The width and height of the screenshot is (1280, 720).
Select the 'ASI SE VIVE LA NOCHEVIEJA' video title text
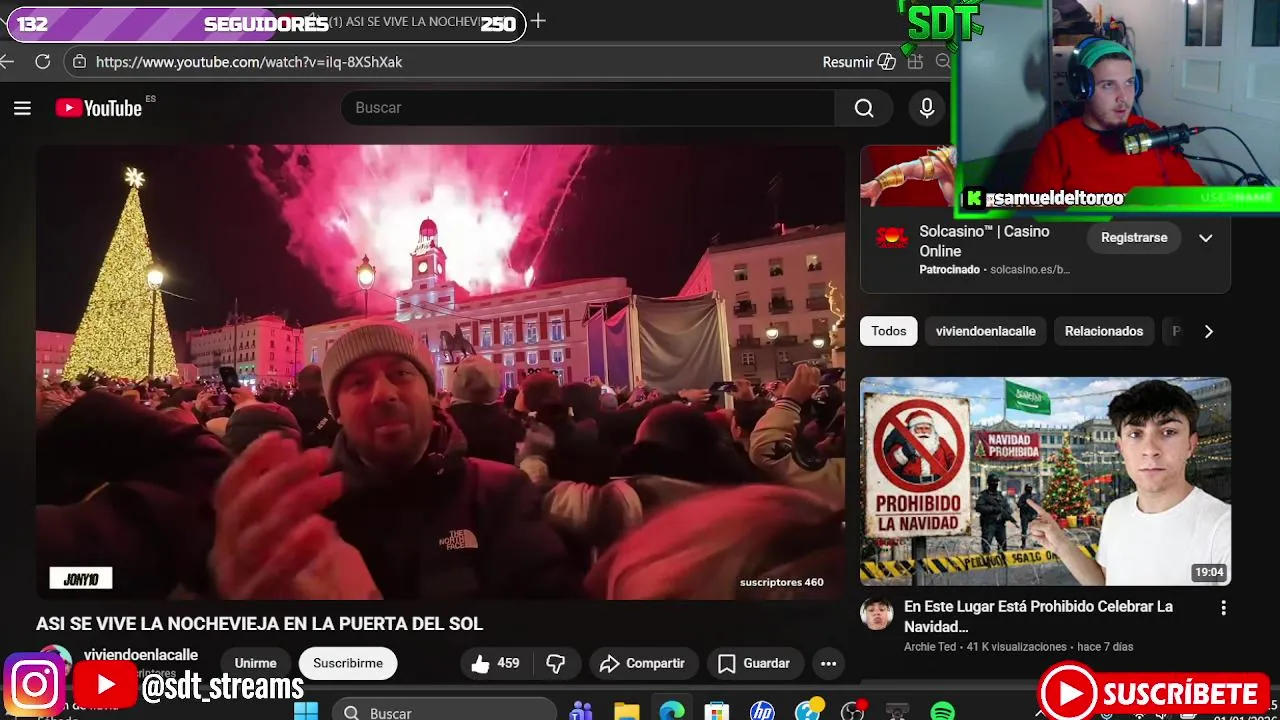click(x=260, y=624)
